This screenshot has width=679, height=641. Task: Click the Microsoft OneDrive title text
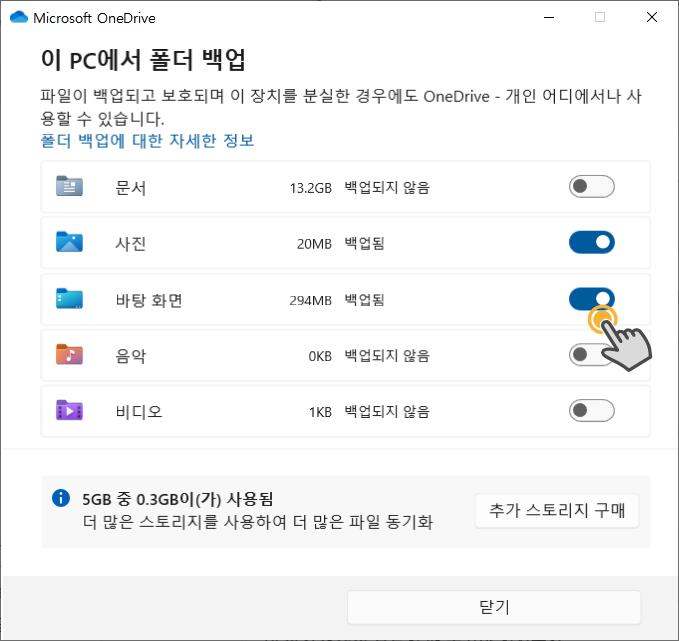click(94, 18)
